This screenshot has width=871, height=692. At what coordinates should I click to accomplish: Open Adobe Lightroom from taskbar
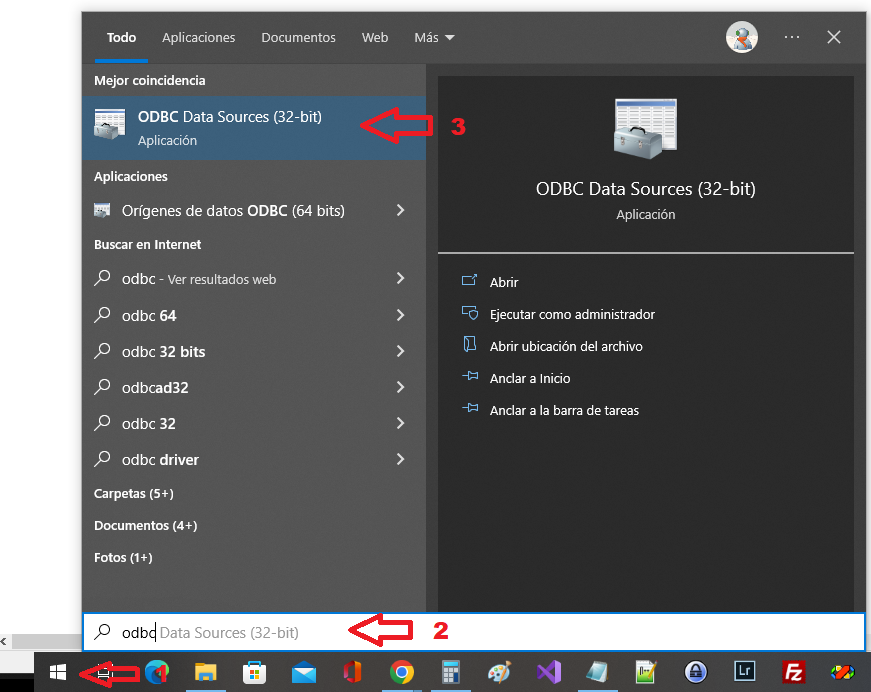[744, 673]
